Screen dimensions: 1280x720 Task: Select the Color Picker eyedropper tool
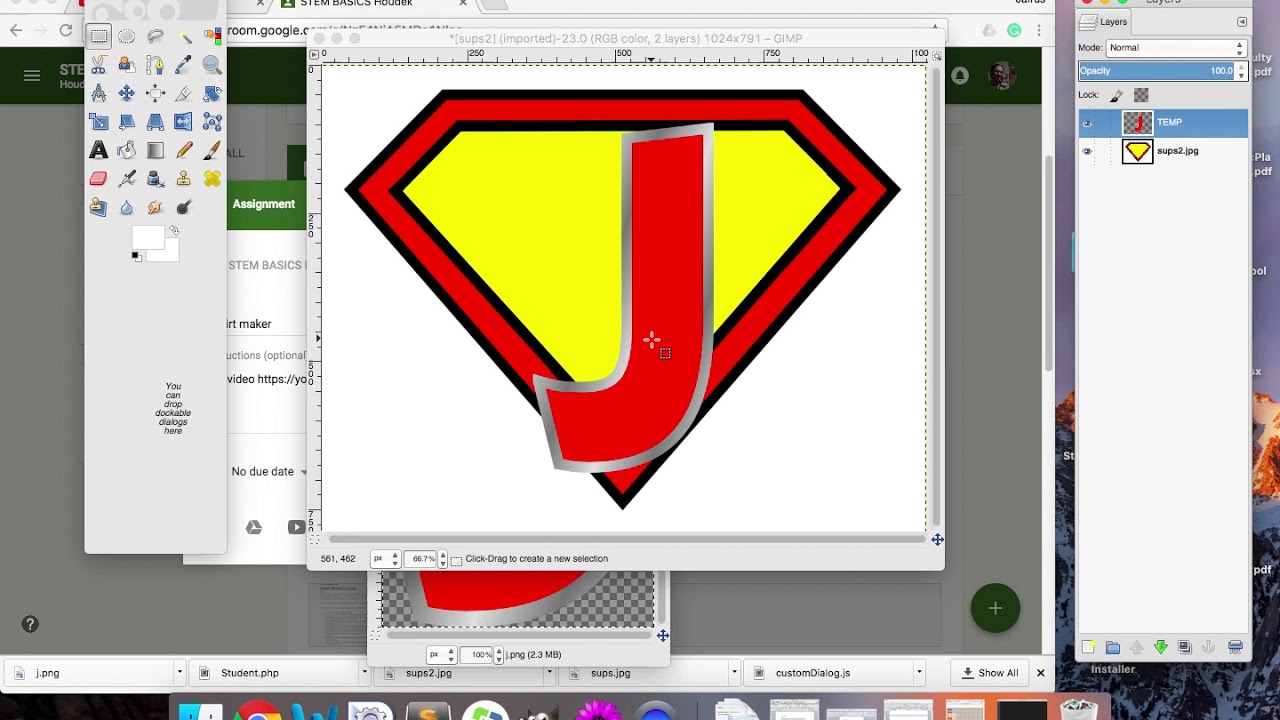(x=184, y=65)
